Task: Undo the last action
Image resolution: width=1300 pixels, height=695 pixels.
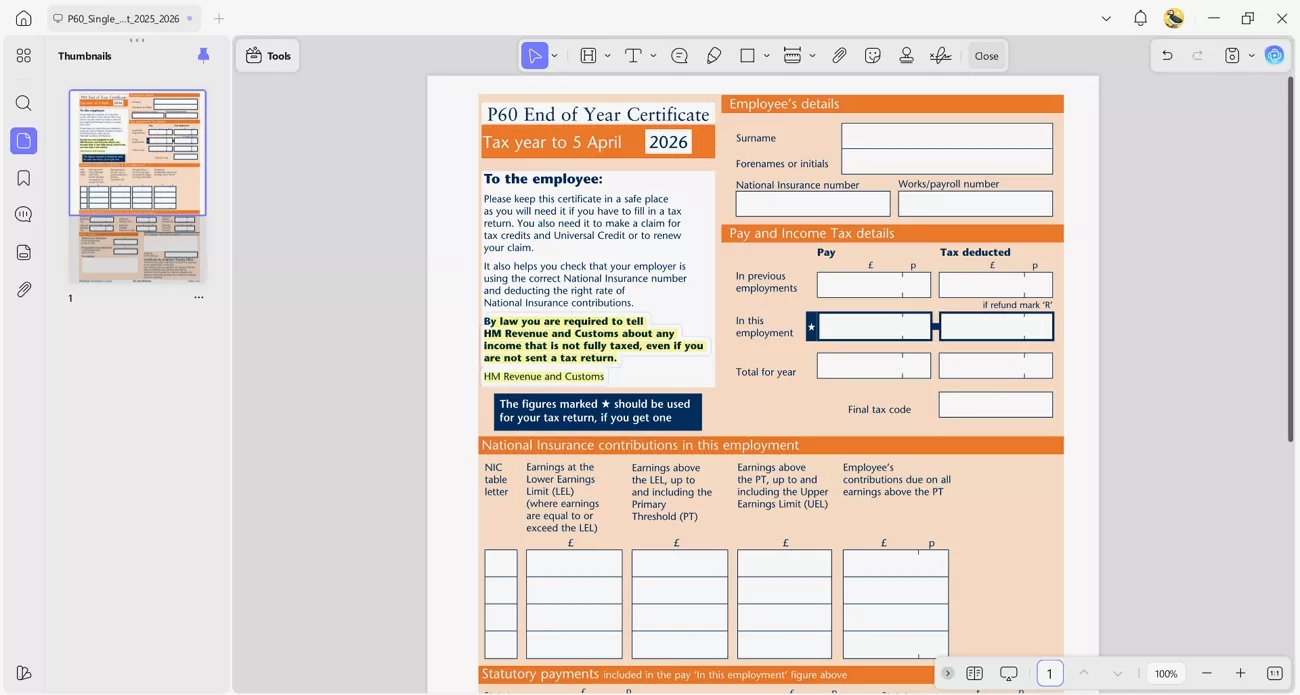Action: (x=1167, y=56)
